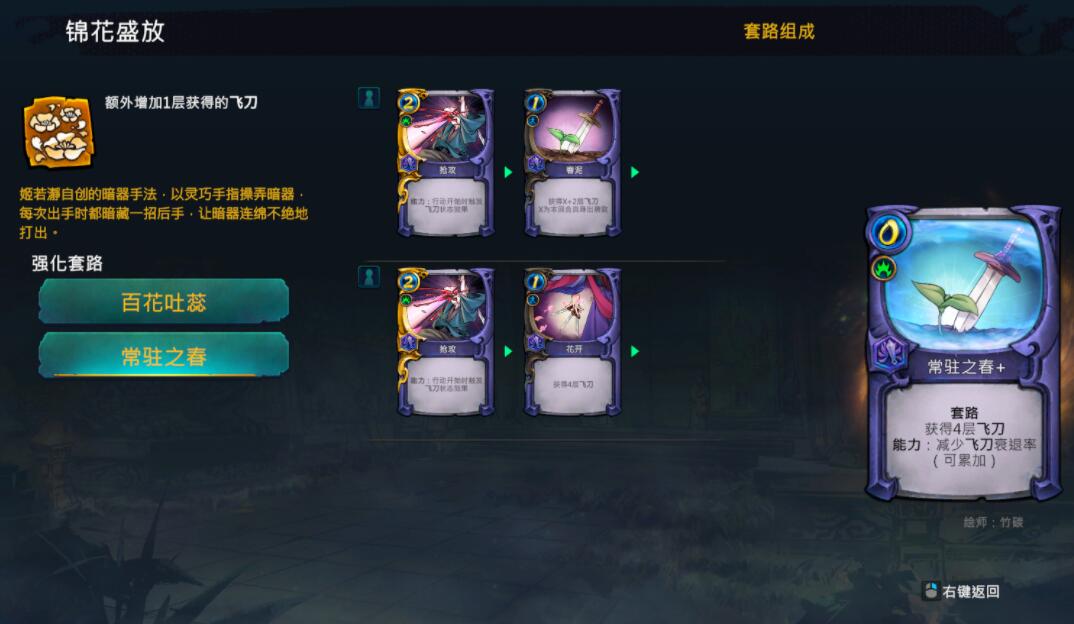Open the 春泥 card thumbnail
This screenshot has width=1074, height=624.
point(573,163)
